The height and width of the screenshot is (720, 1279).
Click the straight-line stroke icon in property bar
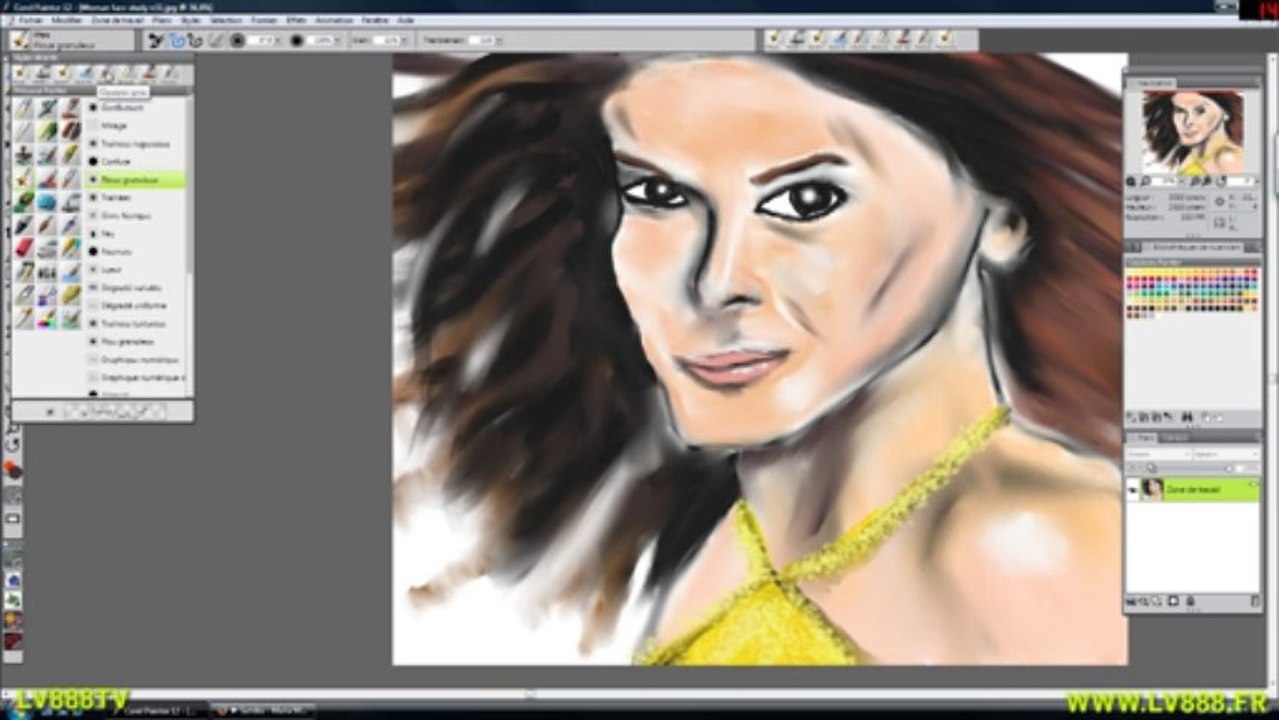(x=195, y=40)
